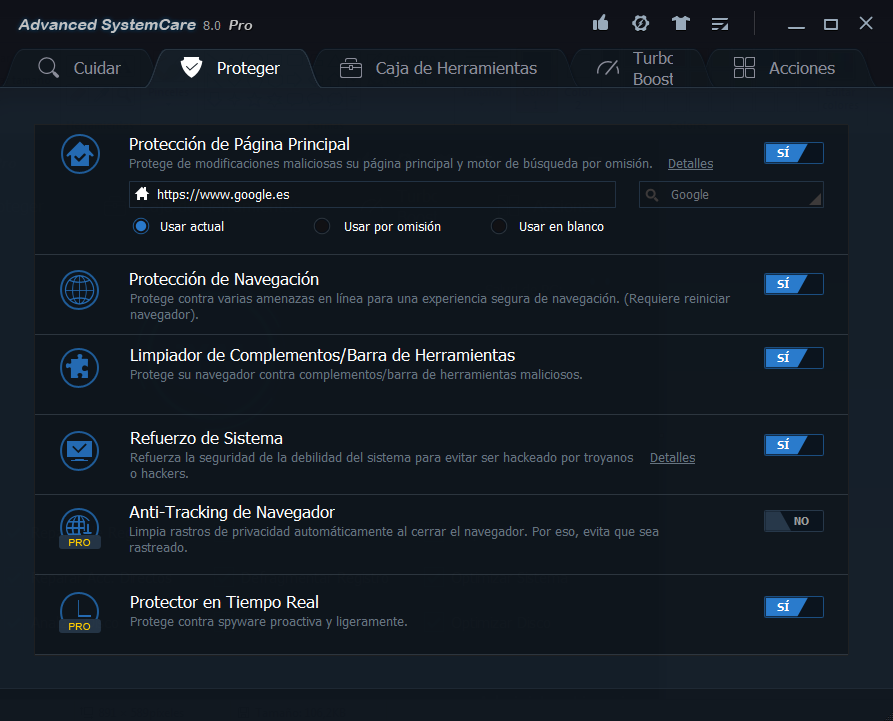
Task: Switch to the Cuidar tab
Action: 80,68
